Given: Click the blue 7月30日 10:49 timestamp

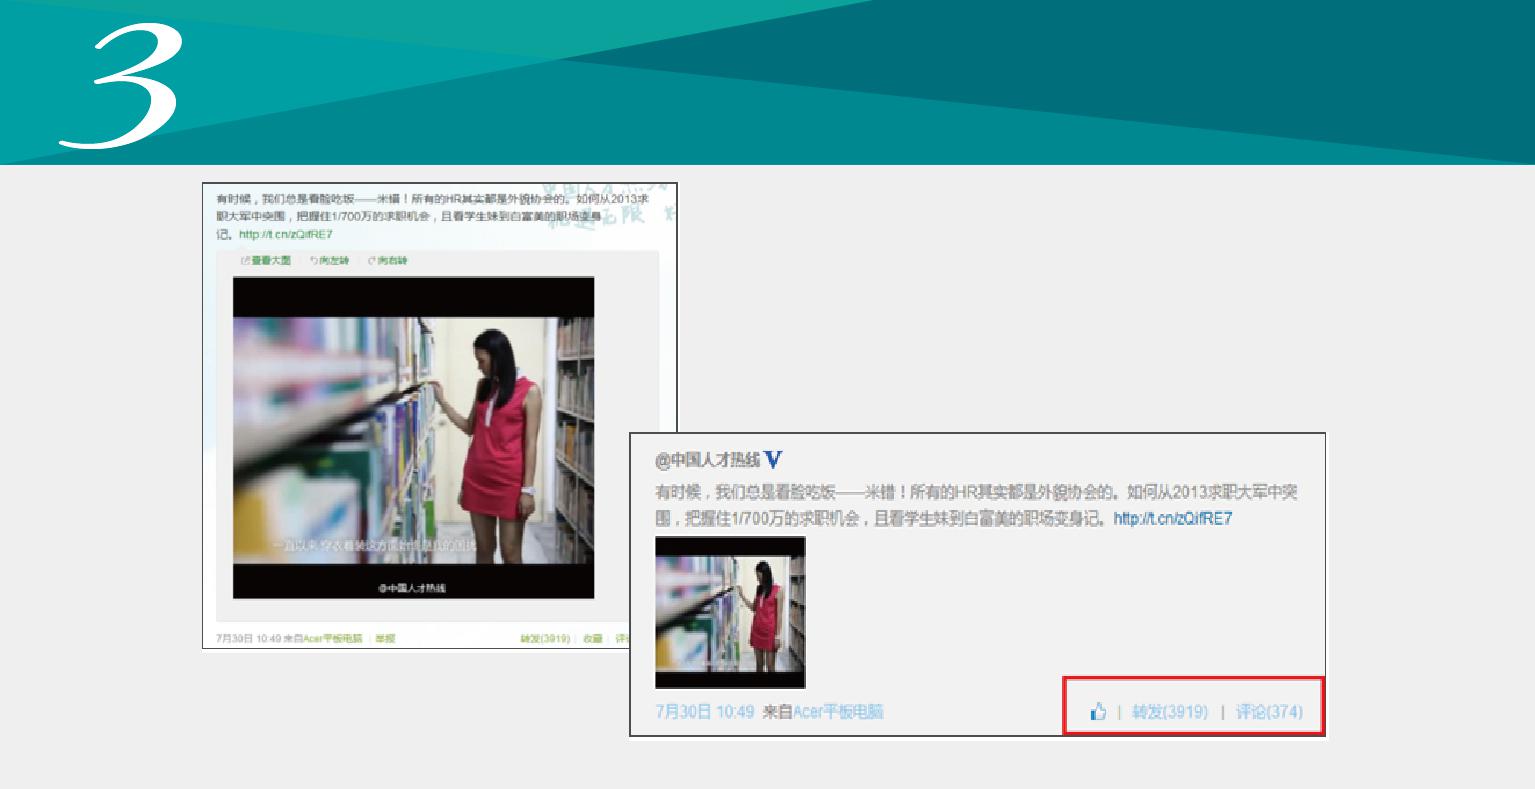Looking at the screenshot, I should (x=704, y=712).
